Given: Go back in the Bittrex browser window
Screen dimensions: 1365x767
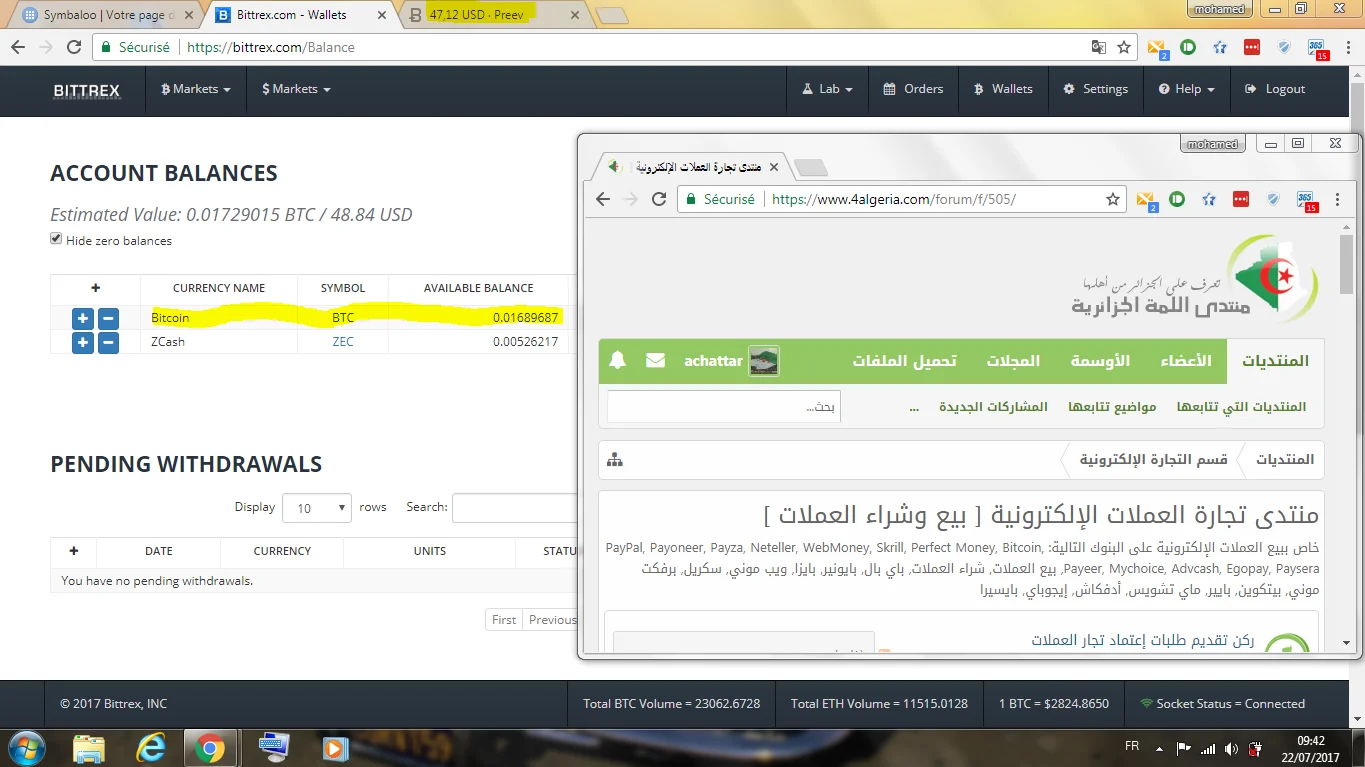Looking at the screenshot, I should click(x=18, y=47).
